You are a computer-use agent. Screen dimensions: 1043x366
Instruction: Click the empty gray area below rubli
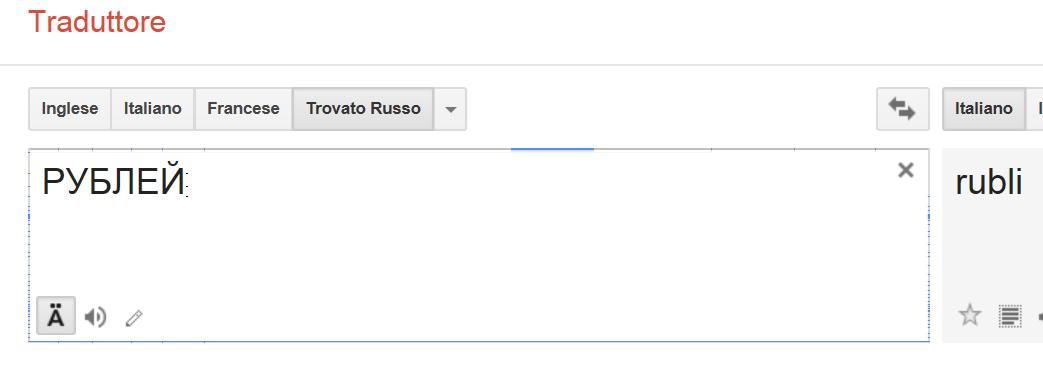click(992, 253)
